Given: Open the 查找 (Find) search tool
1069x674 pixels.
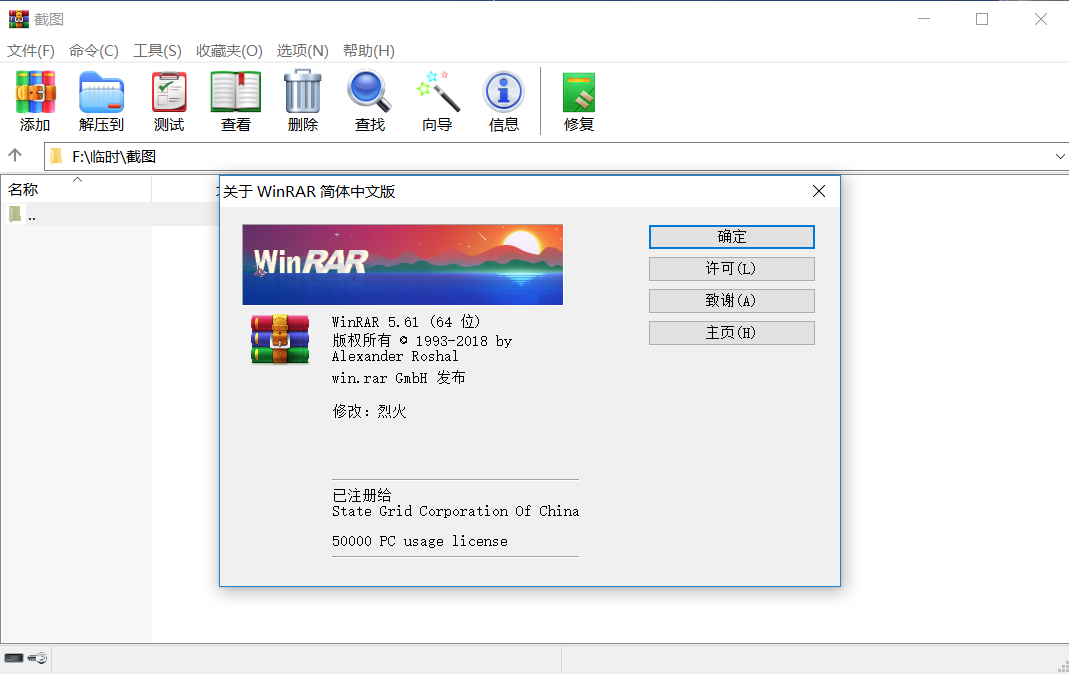Looking at the screenshot, I should pos(369,100).
